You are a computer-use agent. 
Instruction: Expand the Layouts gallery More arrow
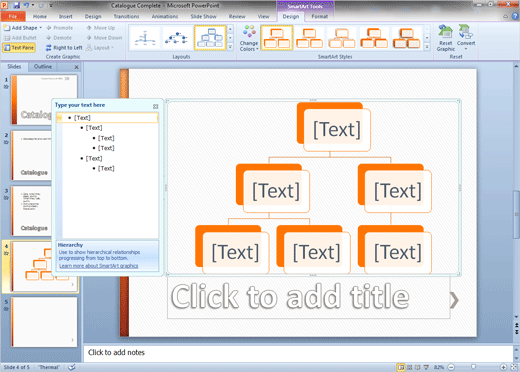[x=230, y=47]
